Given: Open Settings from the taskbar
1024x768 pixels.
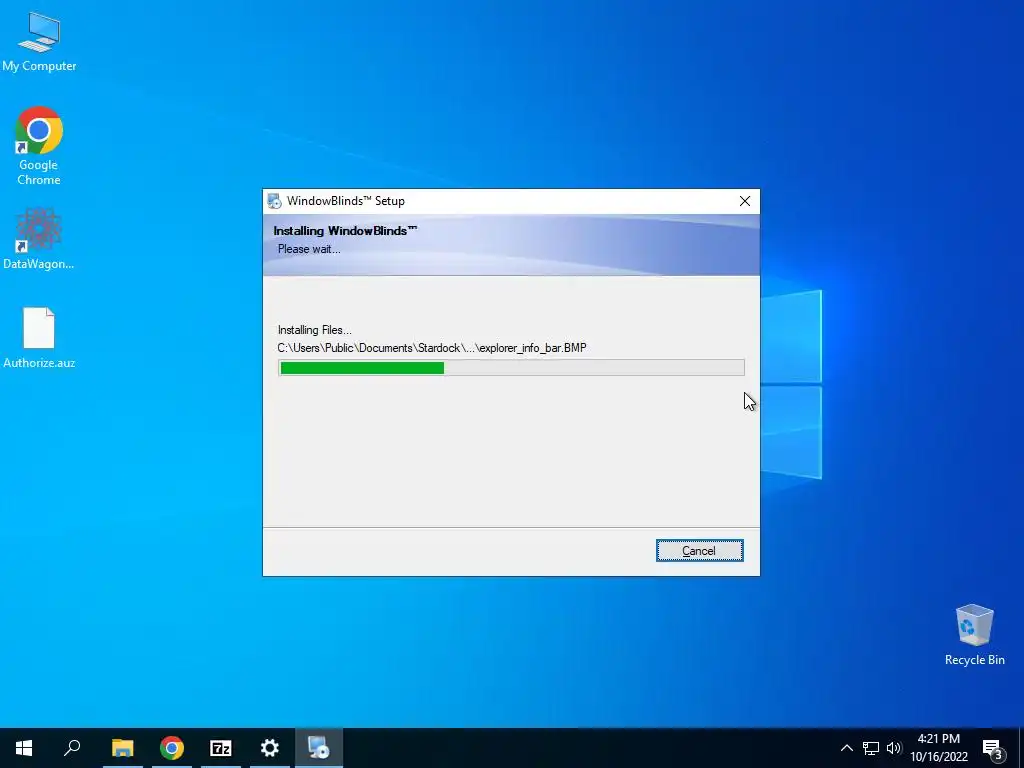Looking at the screenshot, I should point(270,748).
